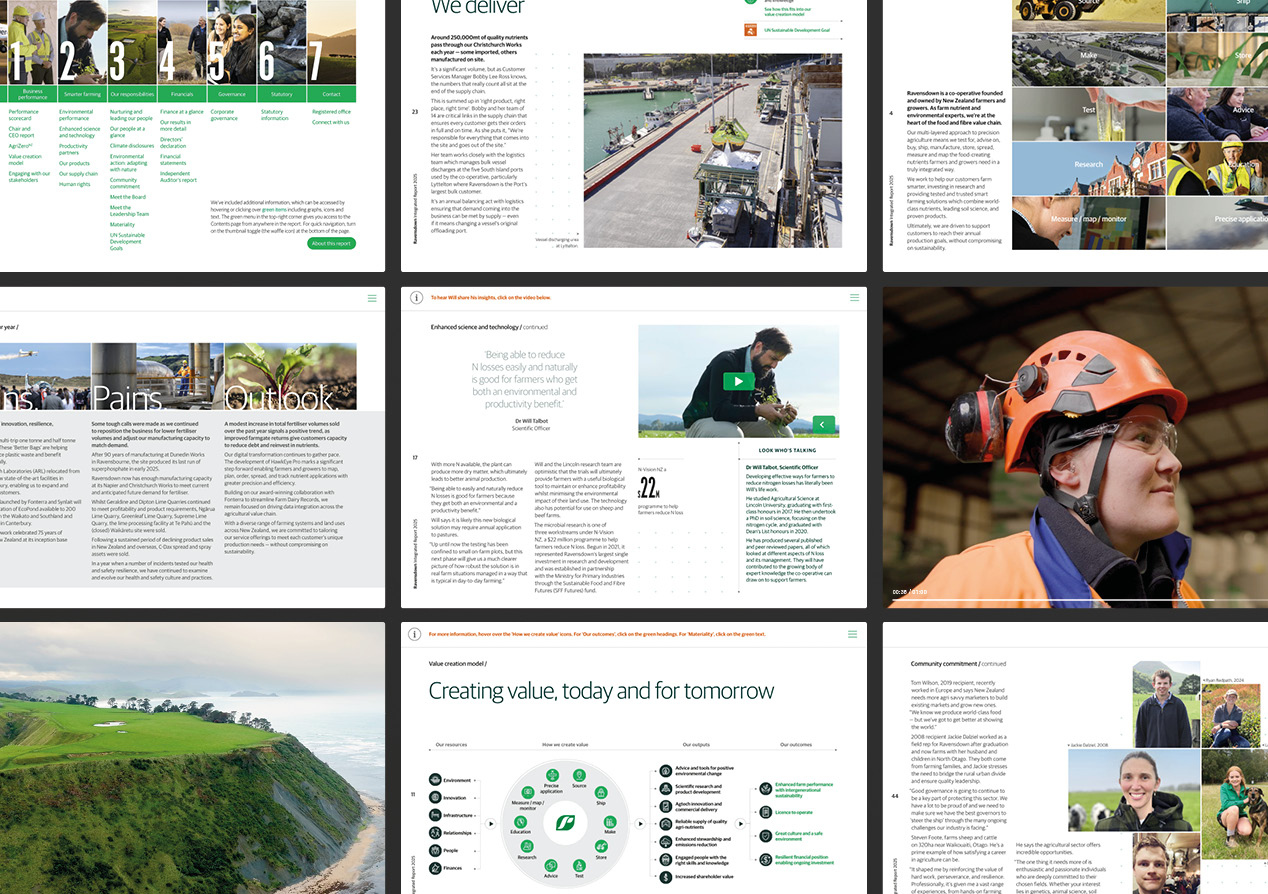Open the Financials section tab

click(181, 94)
